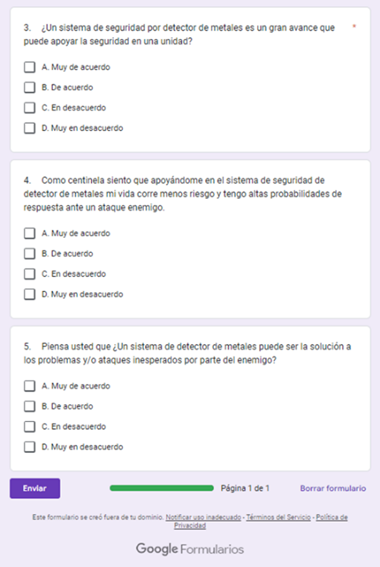Select 'C. En desacuerdo' for question 5

(30, 426)
